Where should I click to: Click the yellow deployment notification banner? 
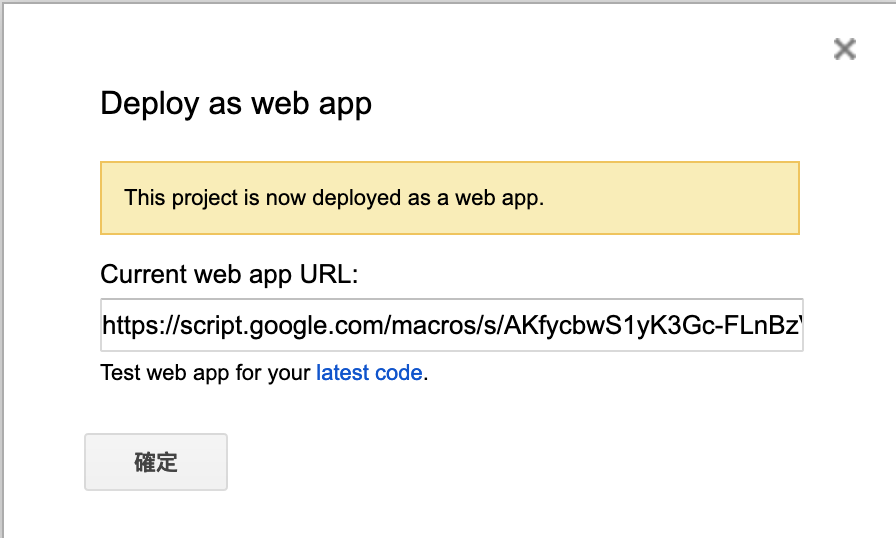pos(450,198)
